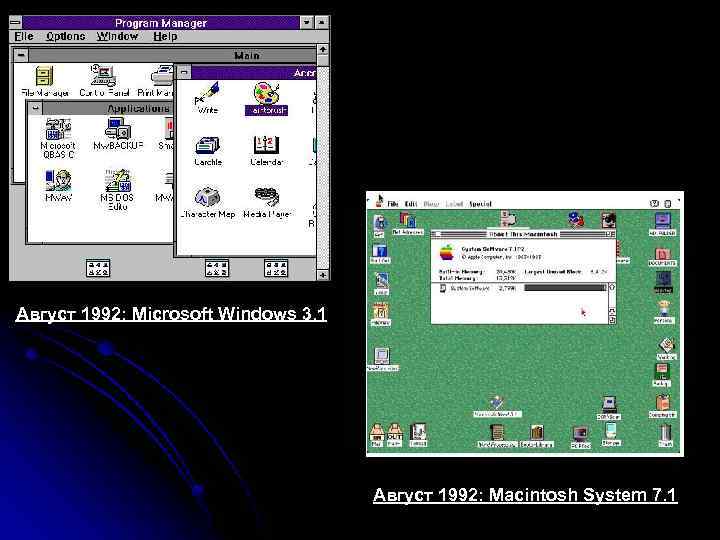
Task: Open the Calendar icon in Accessories
Action: (x=267, y=146)
